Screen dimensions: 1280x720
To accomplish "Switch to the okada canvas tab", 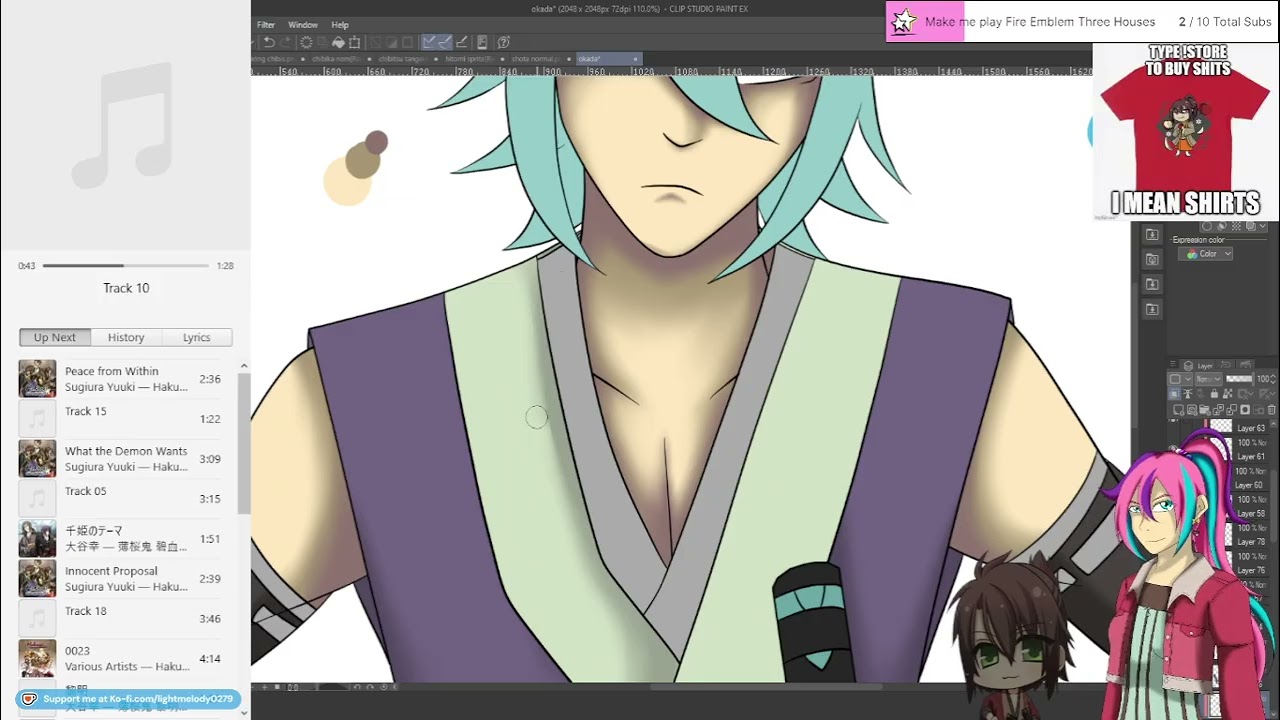I will point(607,59).
